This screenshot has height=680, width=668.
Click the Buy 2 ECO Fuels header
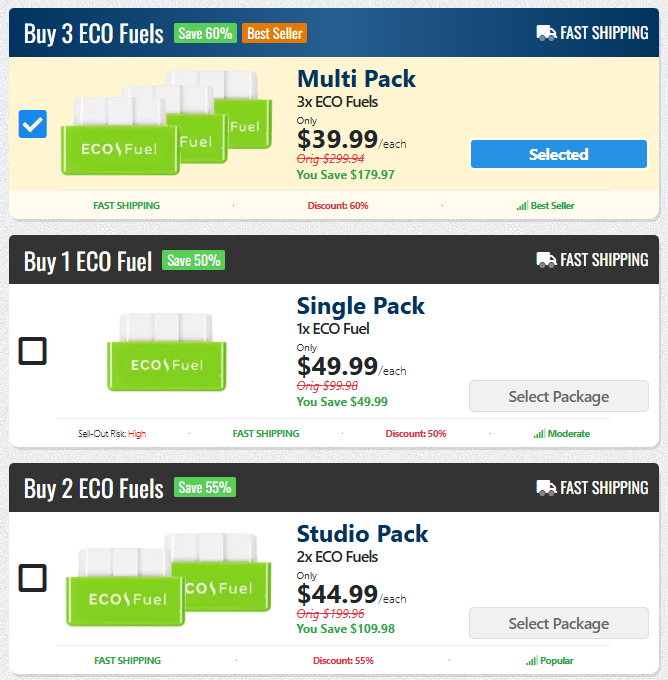coord(93,489)
